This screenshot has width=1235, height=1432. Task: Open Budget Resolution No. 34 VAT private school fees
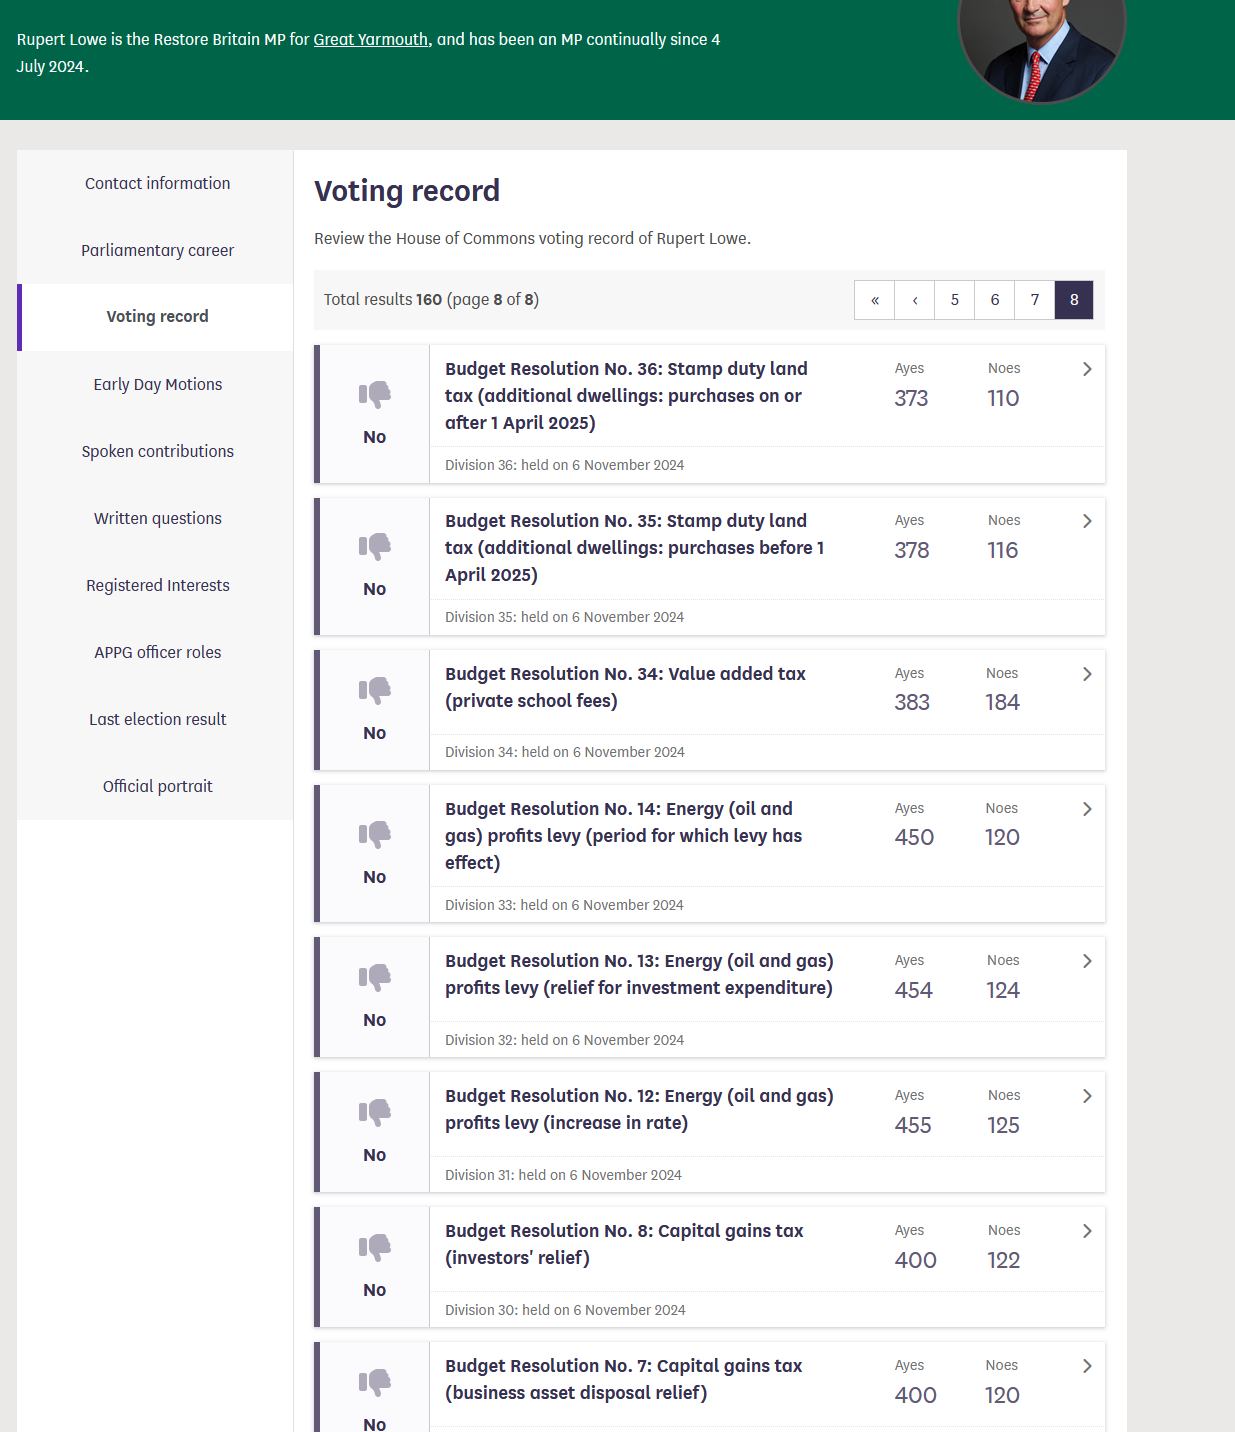625,687
